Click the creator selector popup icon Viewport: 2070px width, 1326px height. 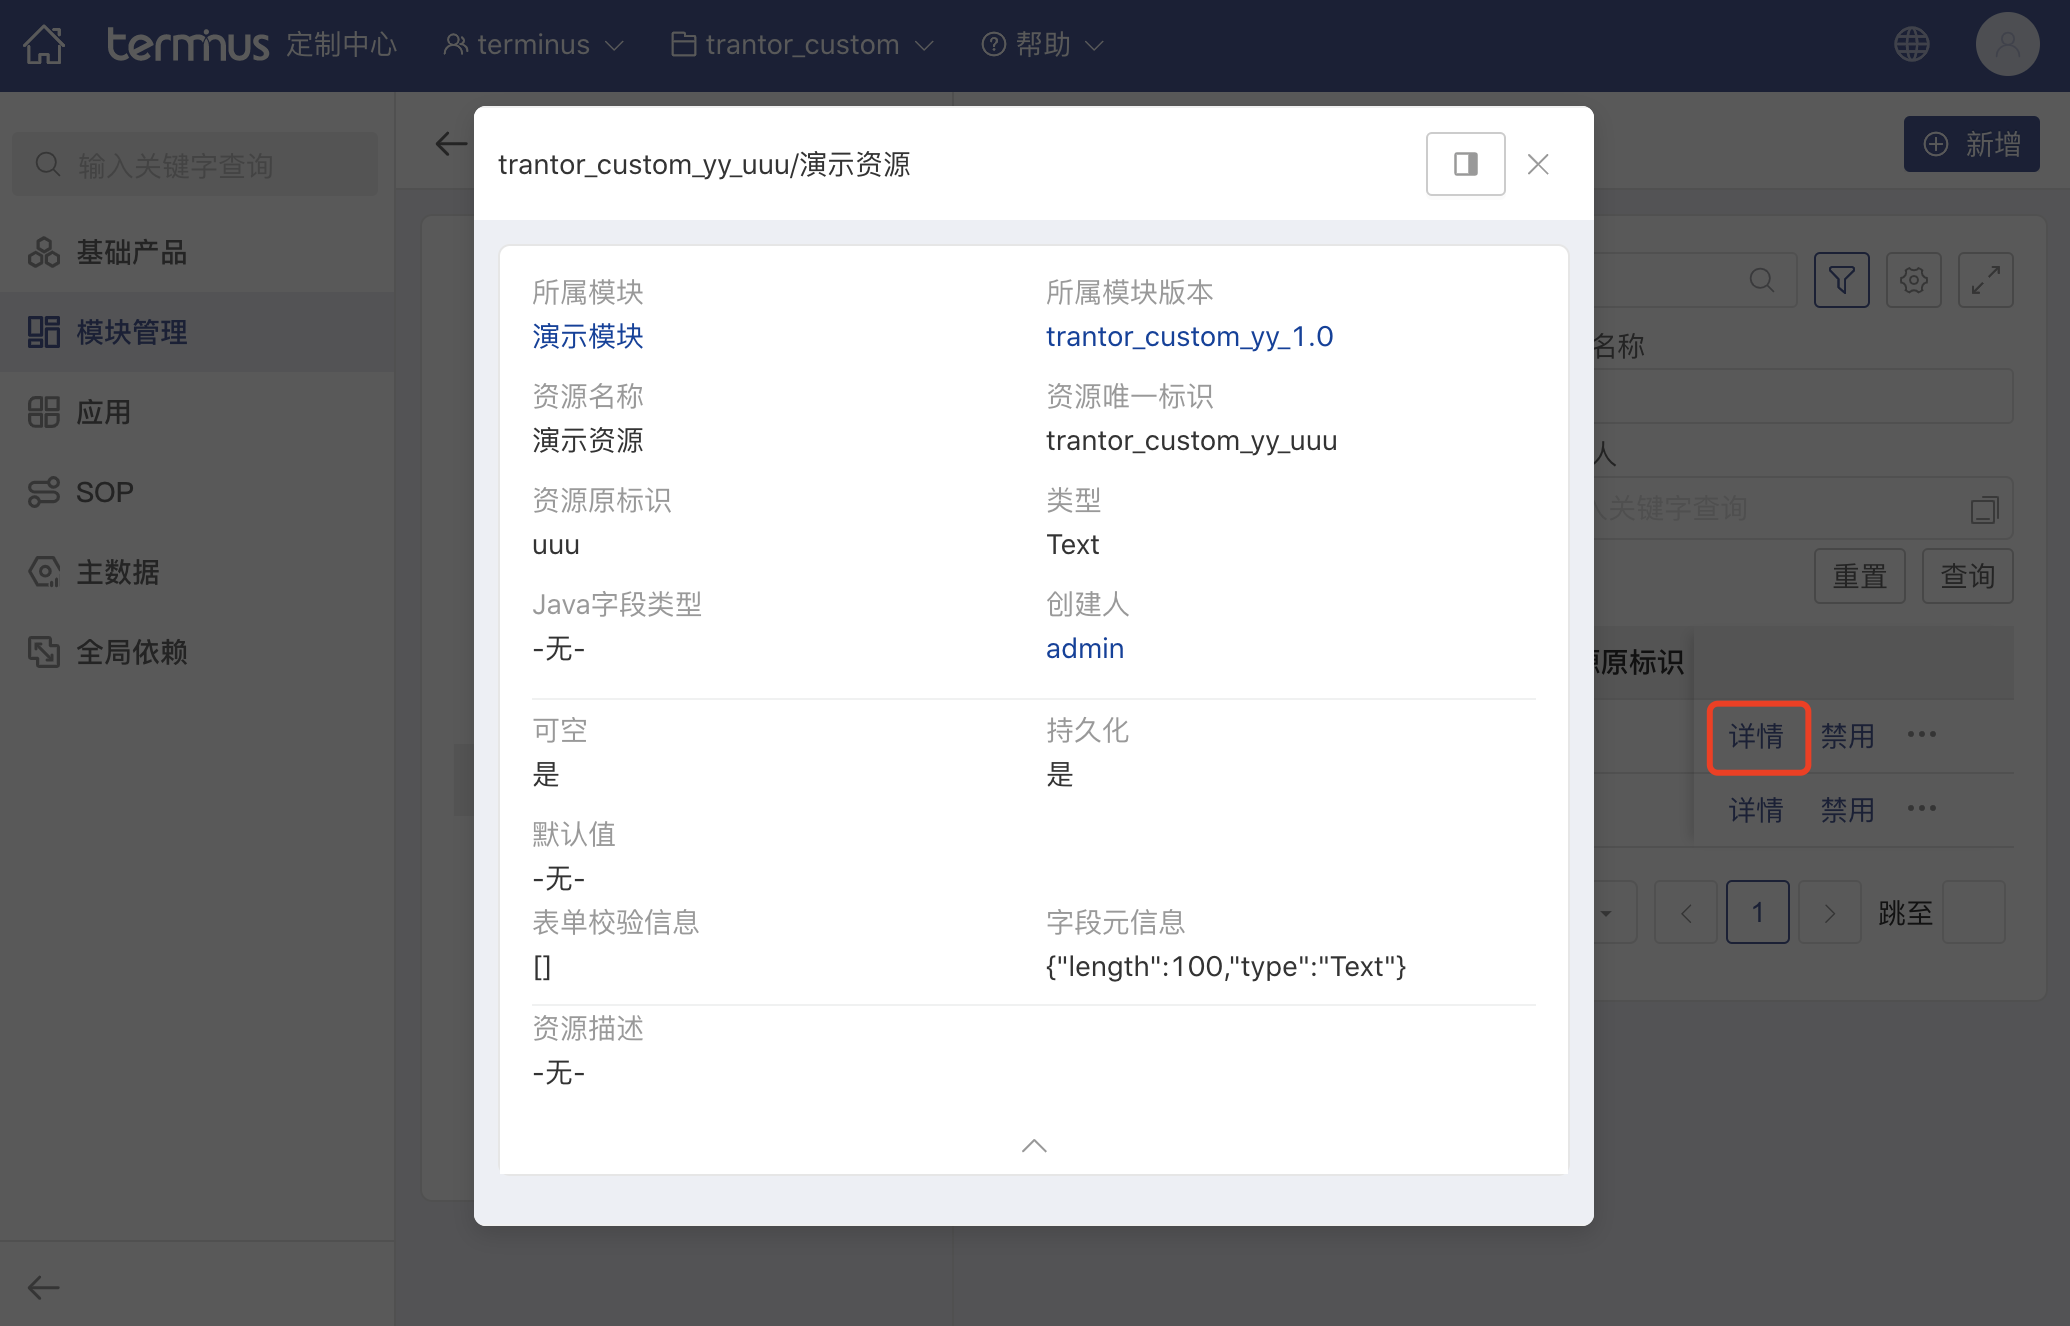[x=1984, y=510]
